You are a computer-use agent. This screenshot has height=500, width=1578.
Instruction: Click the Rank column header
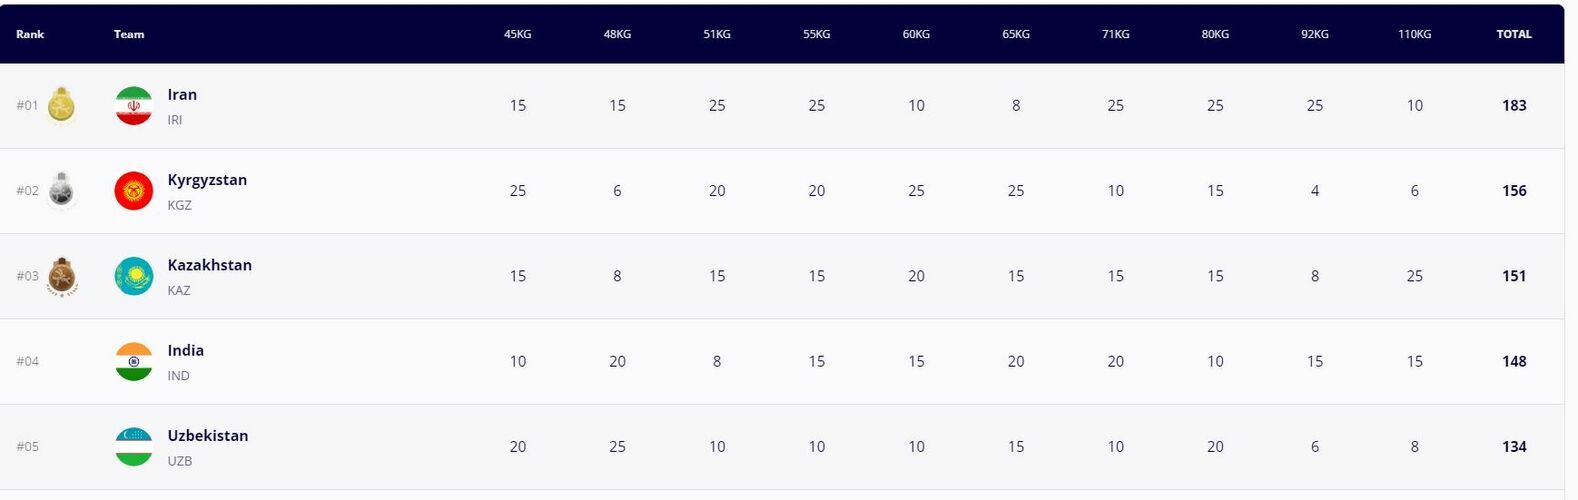(x=30, y=34)
